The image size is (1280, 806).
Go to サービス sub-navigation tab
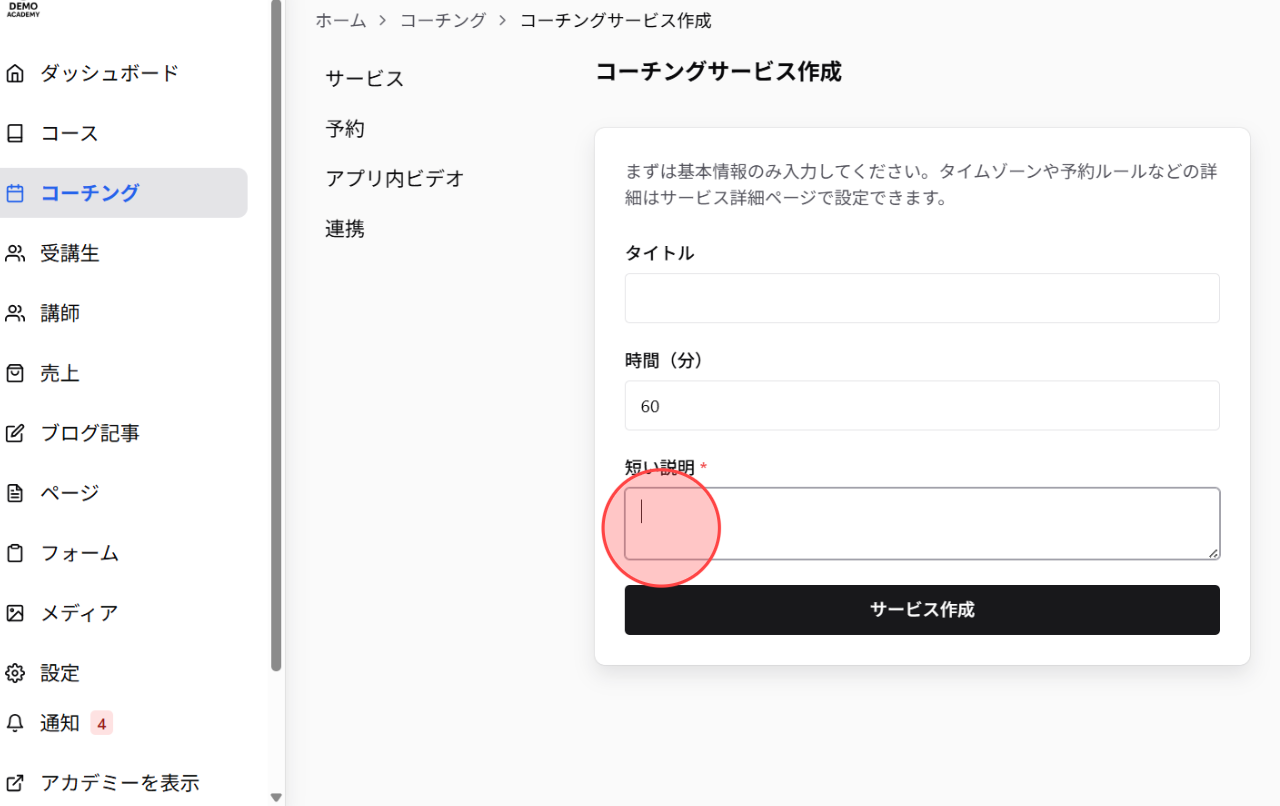[x=364, y=79]
